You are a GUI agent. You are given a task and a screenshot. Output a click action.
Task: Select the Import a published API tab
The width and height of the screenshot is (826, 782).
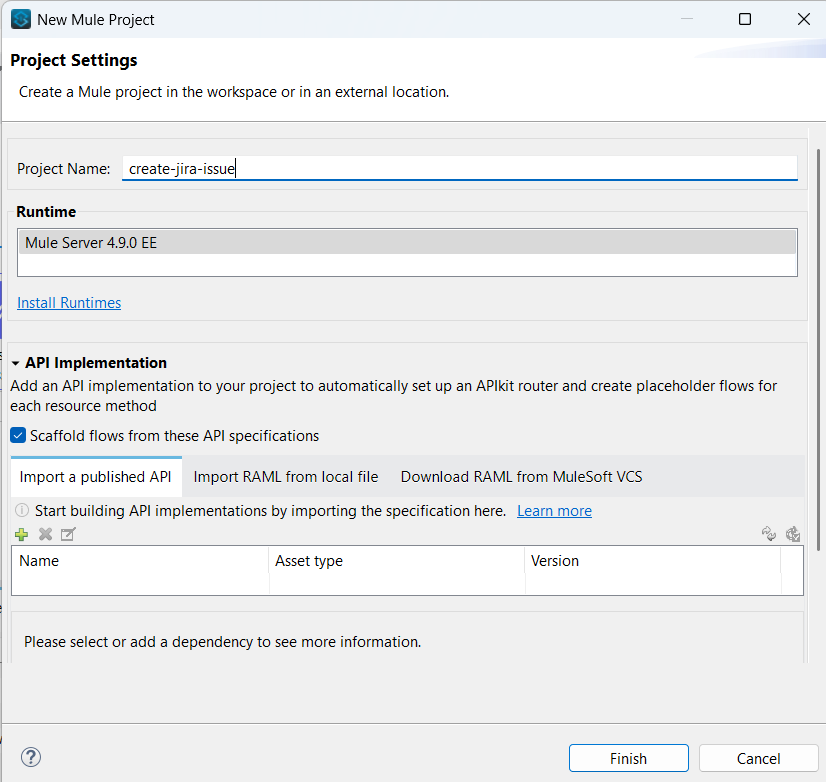click(x=95, y=477)
